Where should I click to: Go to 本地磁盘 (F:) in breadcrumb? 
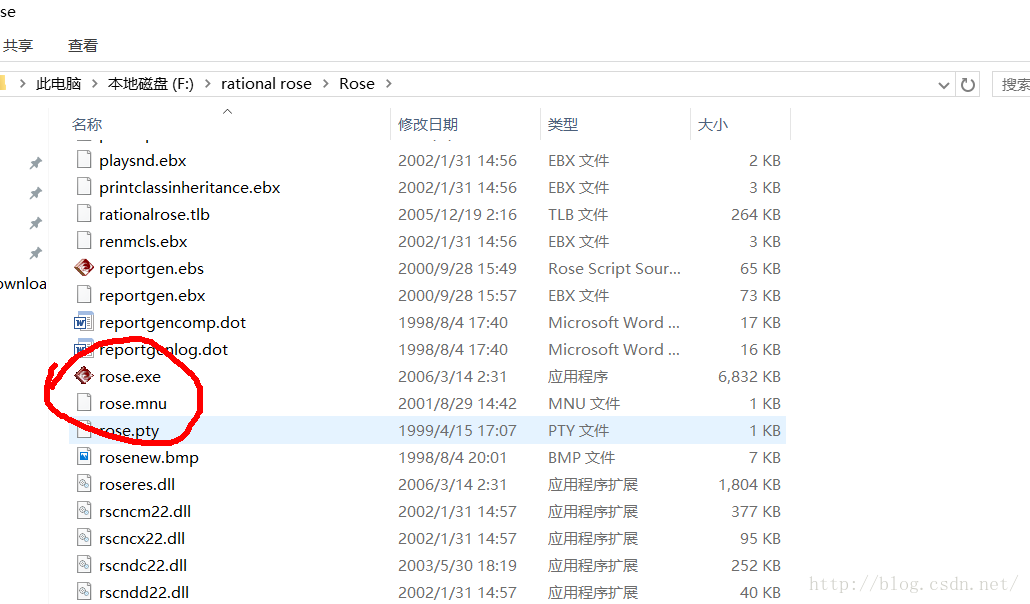click(151, 83)
